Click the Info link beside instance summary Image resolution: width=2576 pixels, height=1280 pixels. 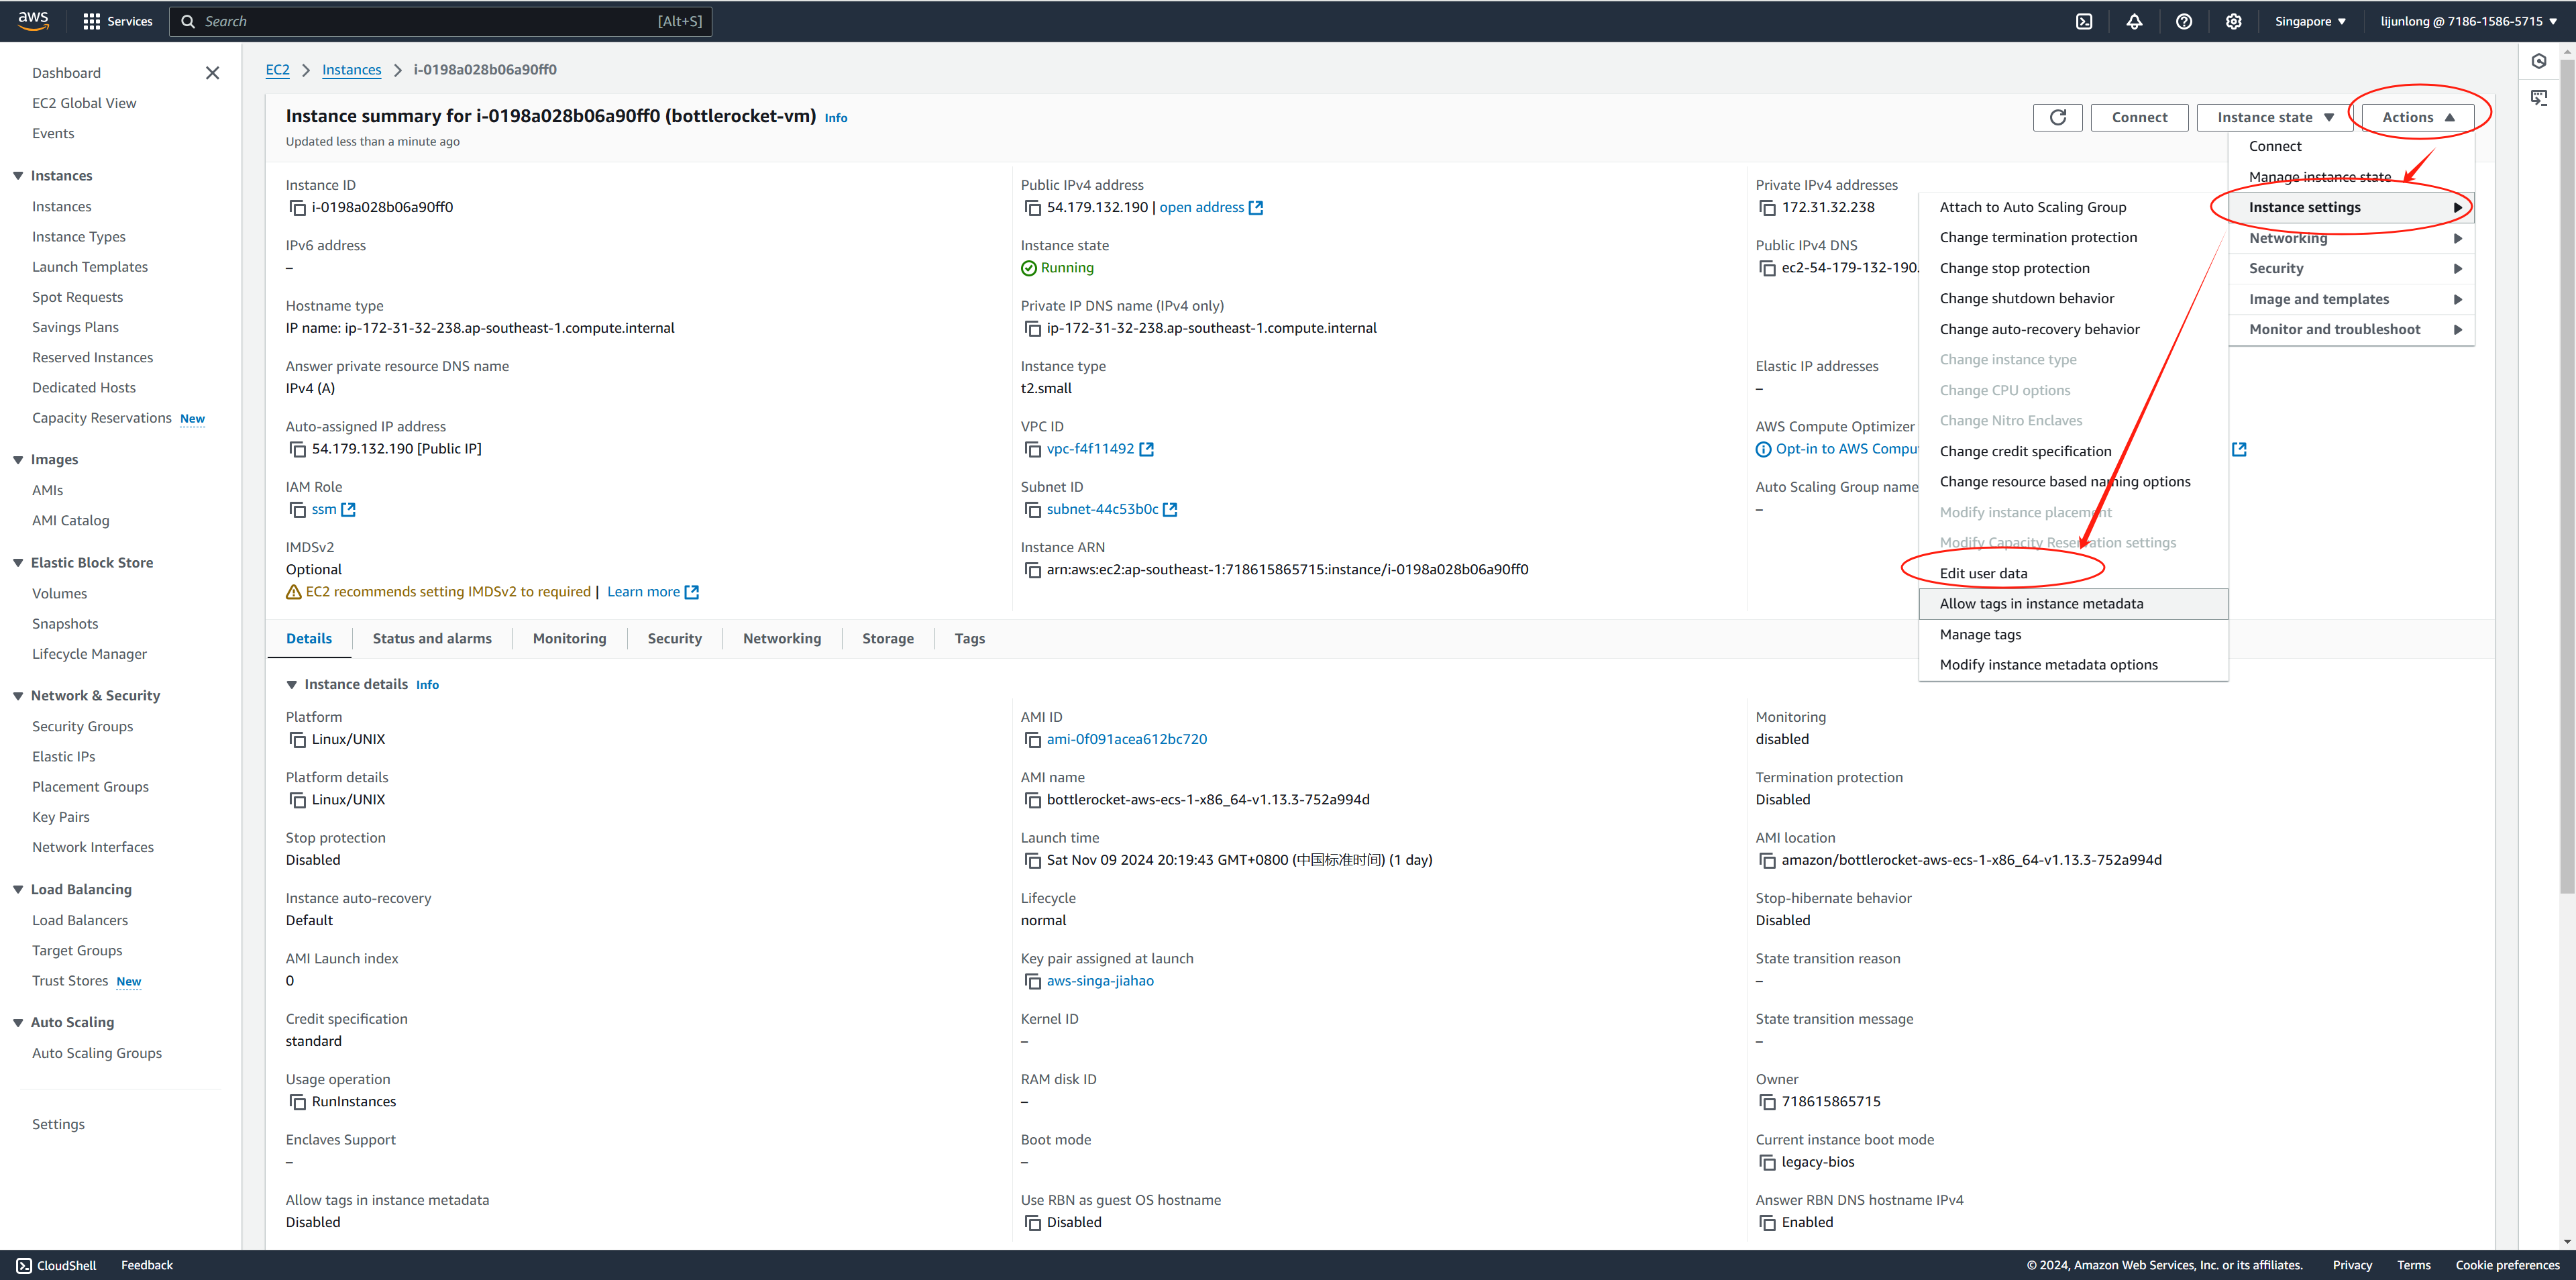(836, 118)
